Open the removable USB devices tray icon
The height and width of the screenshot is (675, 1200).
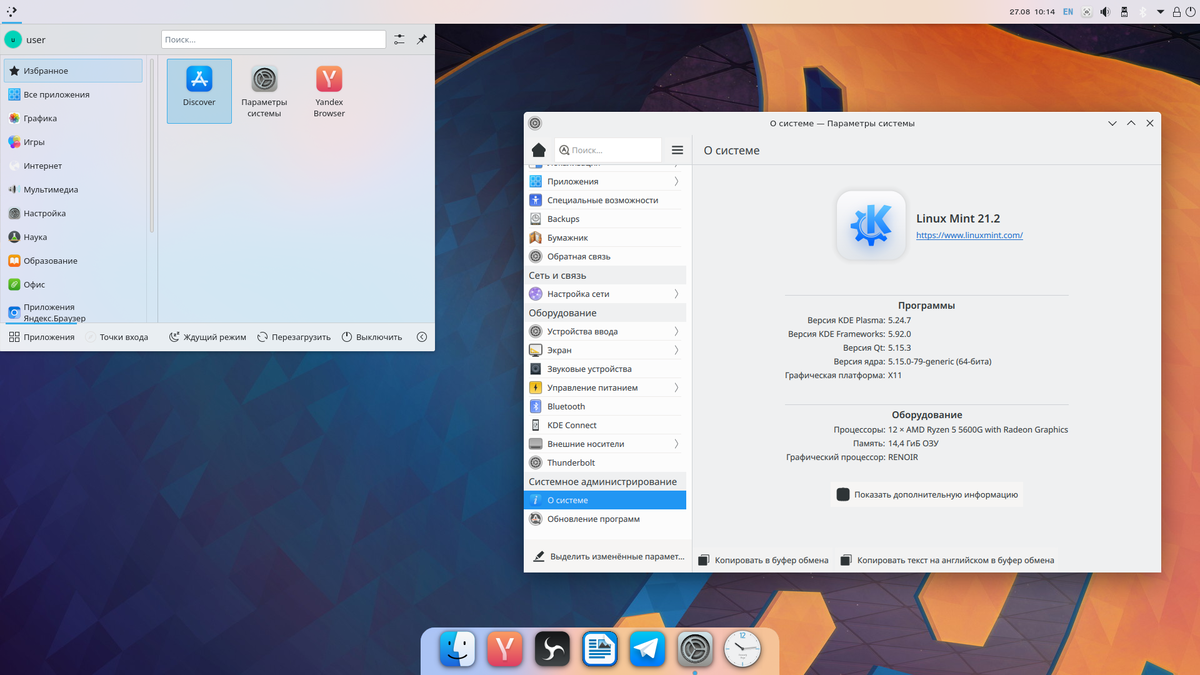1124,12
